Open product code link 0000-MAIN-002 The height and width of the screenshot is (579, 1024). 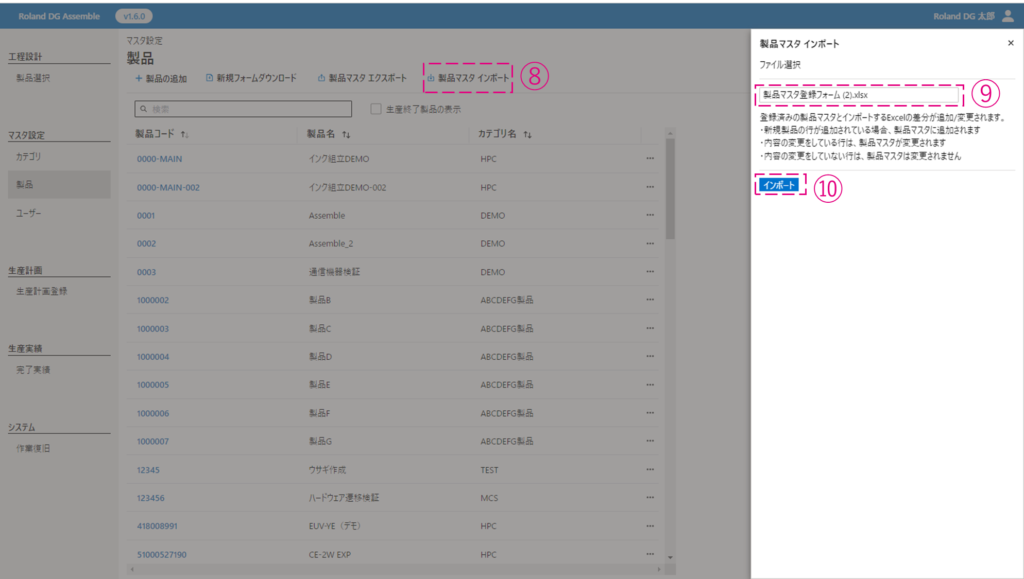(x=168, y=187)
